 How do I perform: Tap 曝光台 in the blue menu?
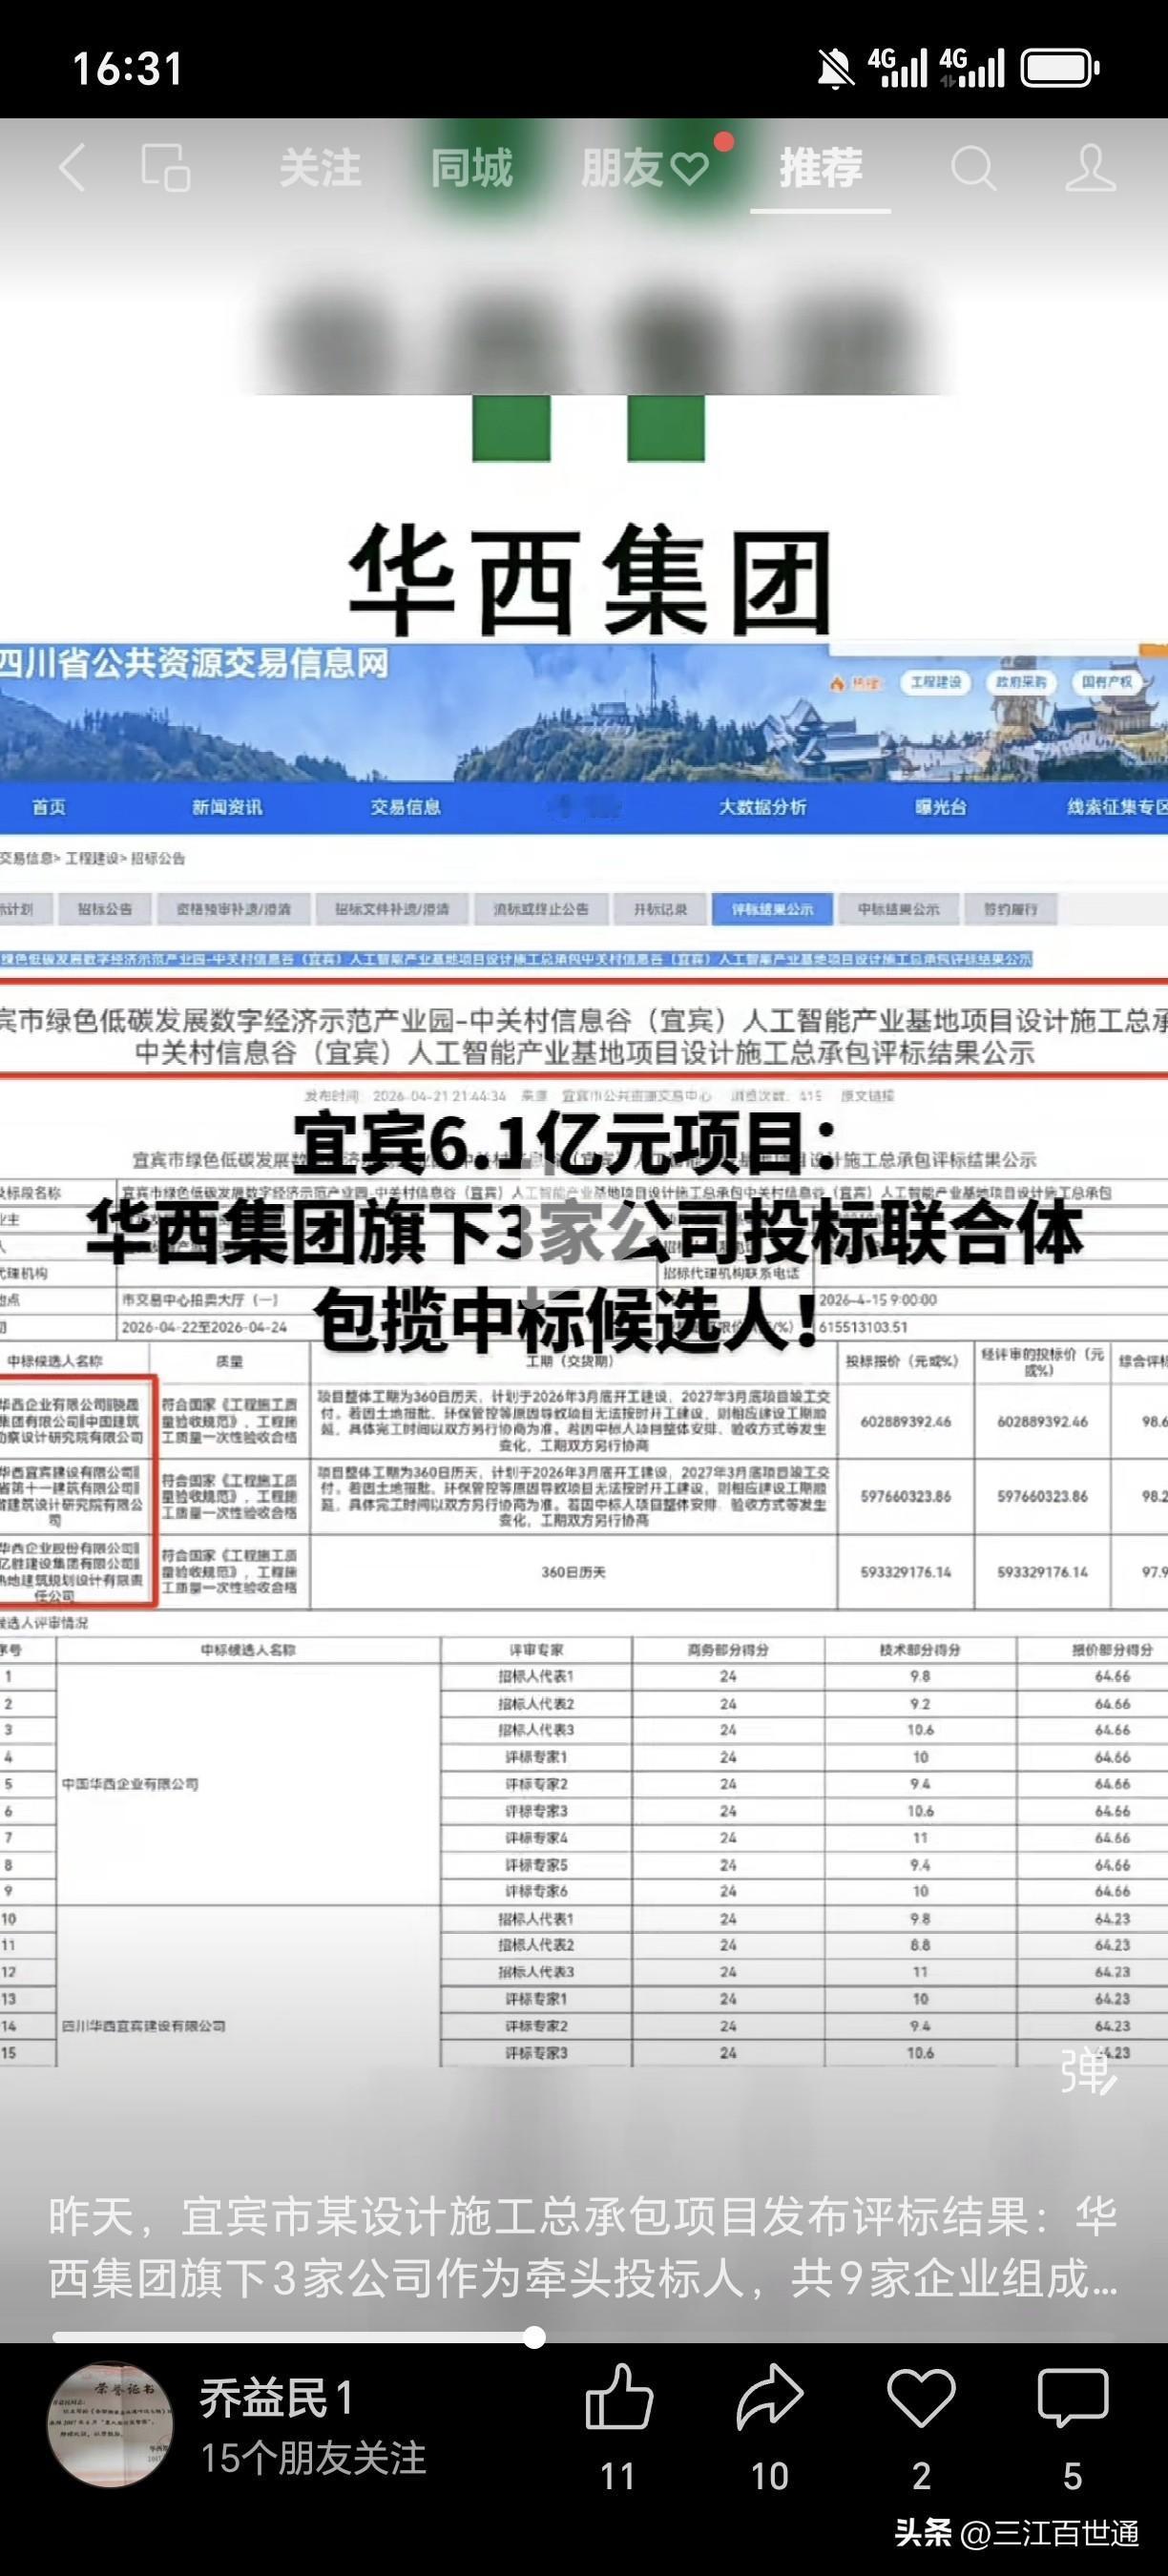pos(941,807)
